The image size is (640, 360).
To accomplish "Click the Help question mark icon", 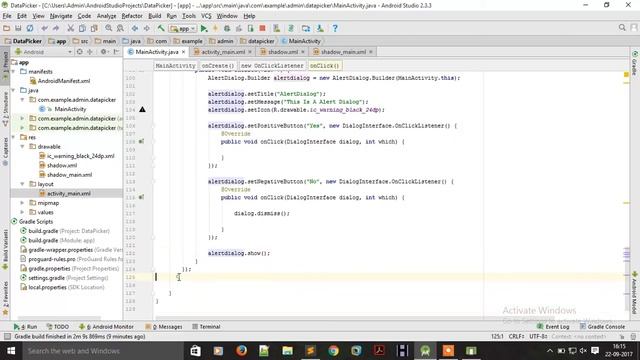I will pos(335,28).
